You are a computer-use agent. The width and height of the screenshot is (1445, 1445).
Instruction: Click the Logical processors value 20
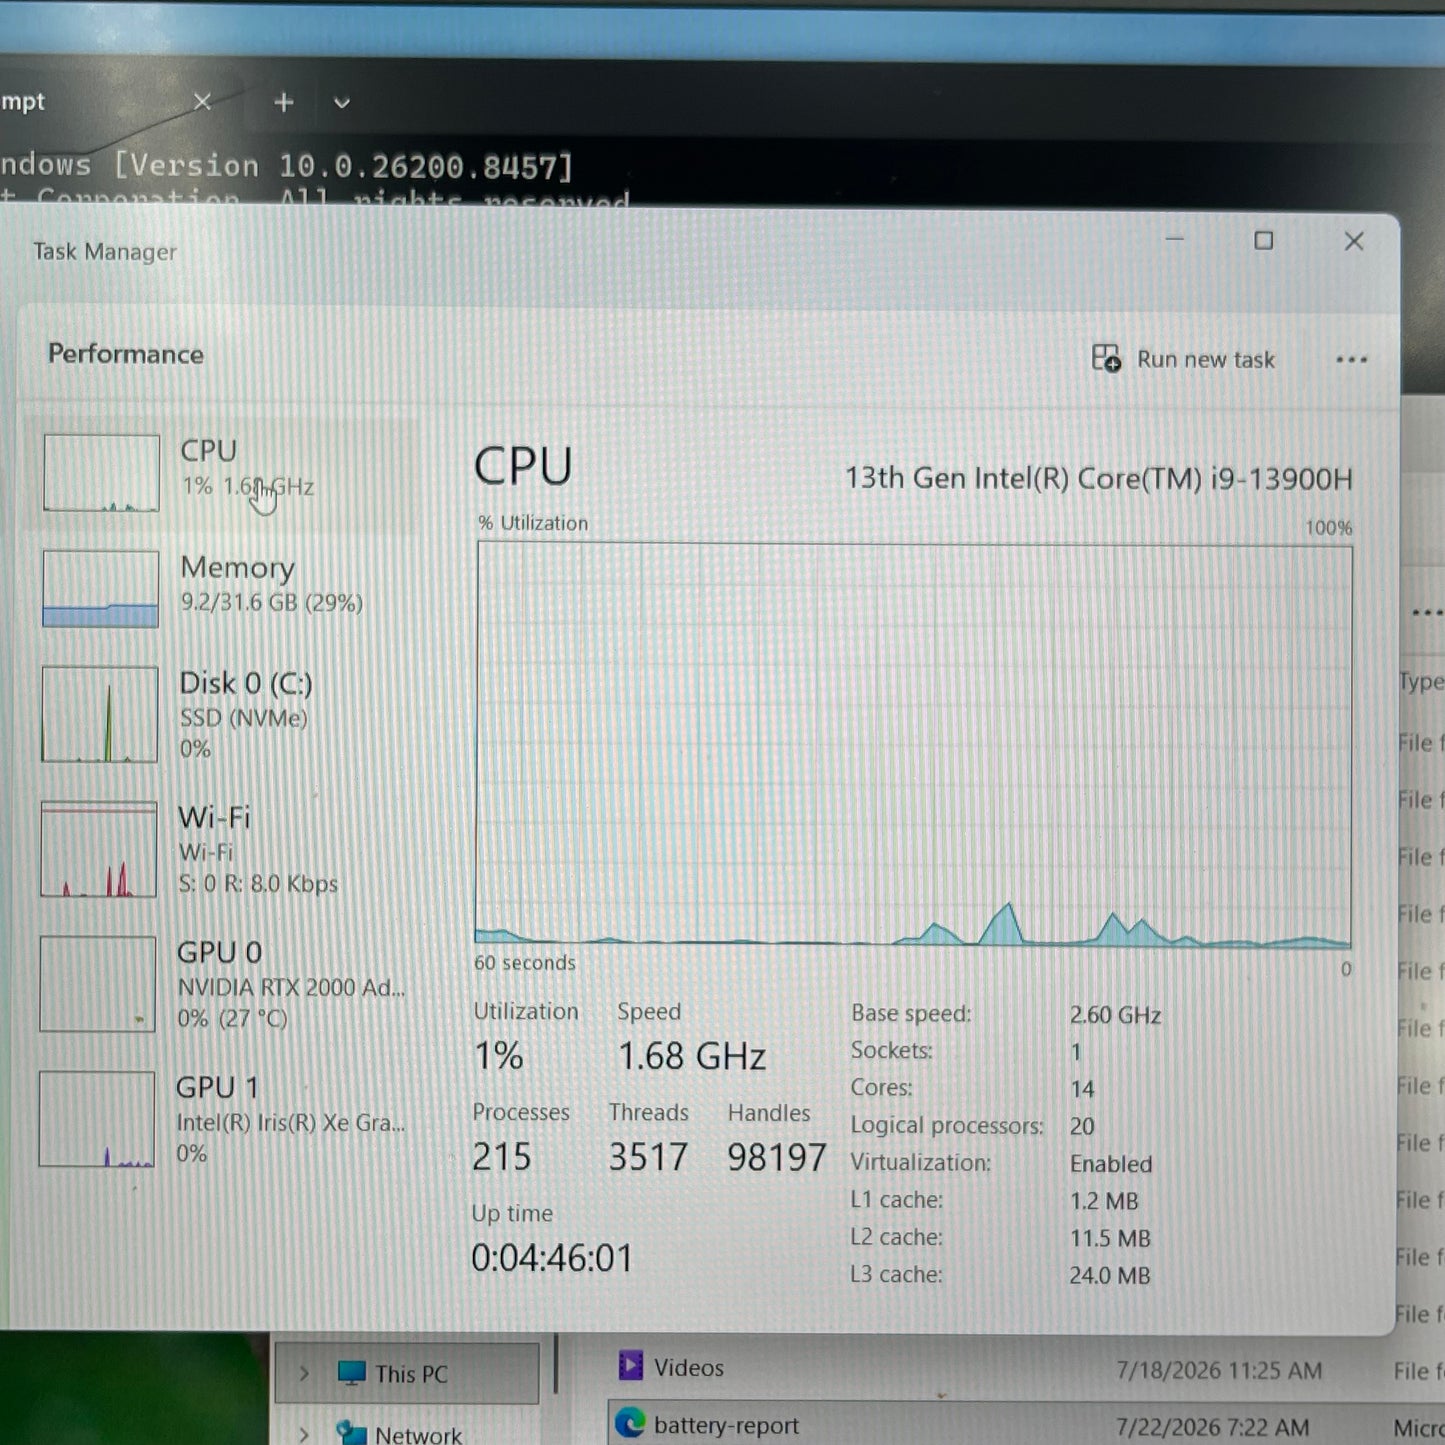[x=1082, y=1126]
